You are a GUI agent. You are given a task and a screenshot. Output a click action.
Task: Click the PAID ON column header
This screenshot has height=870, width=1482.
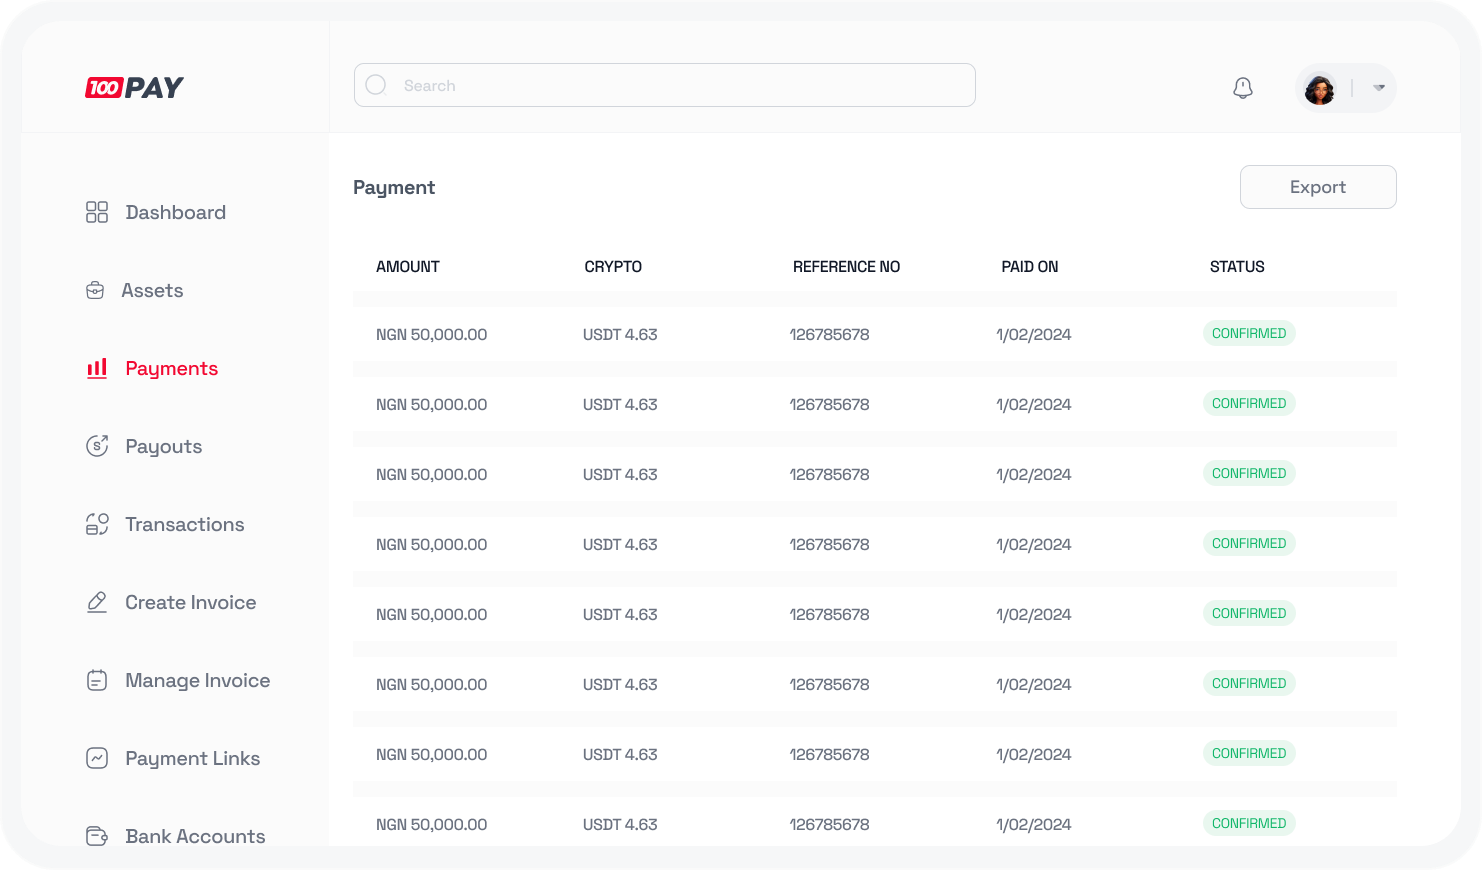coord(1029,267)
